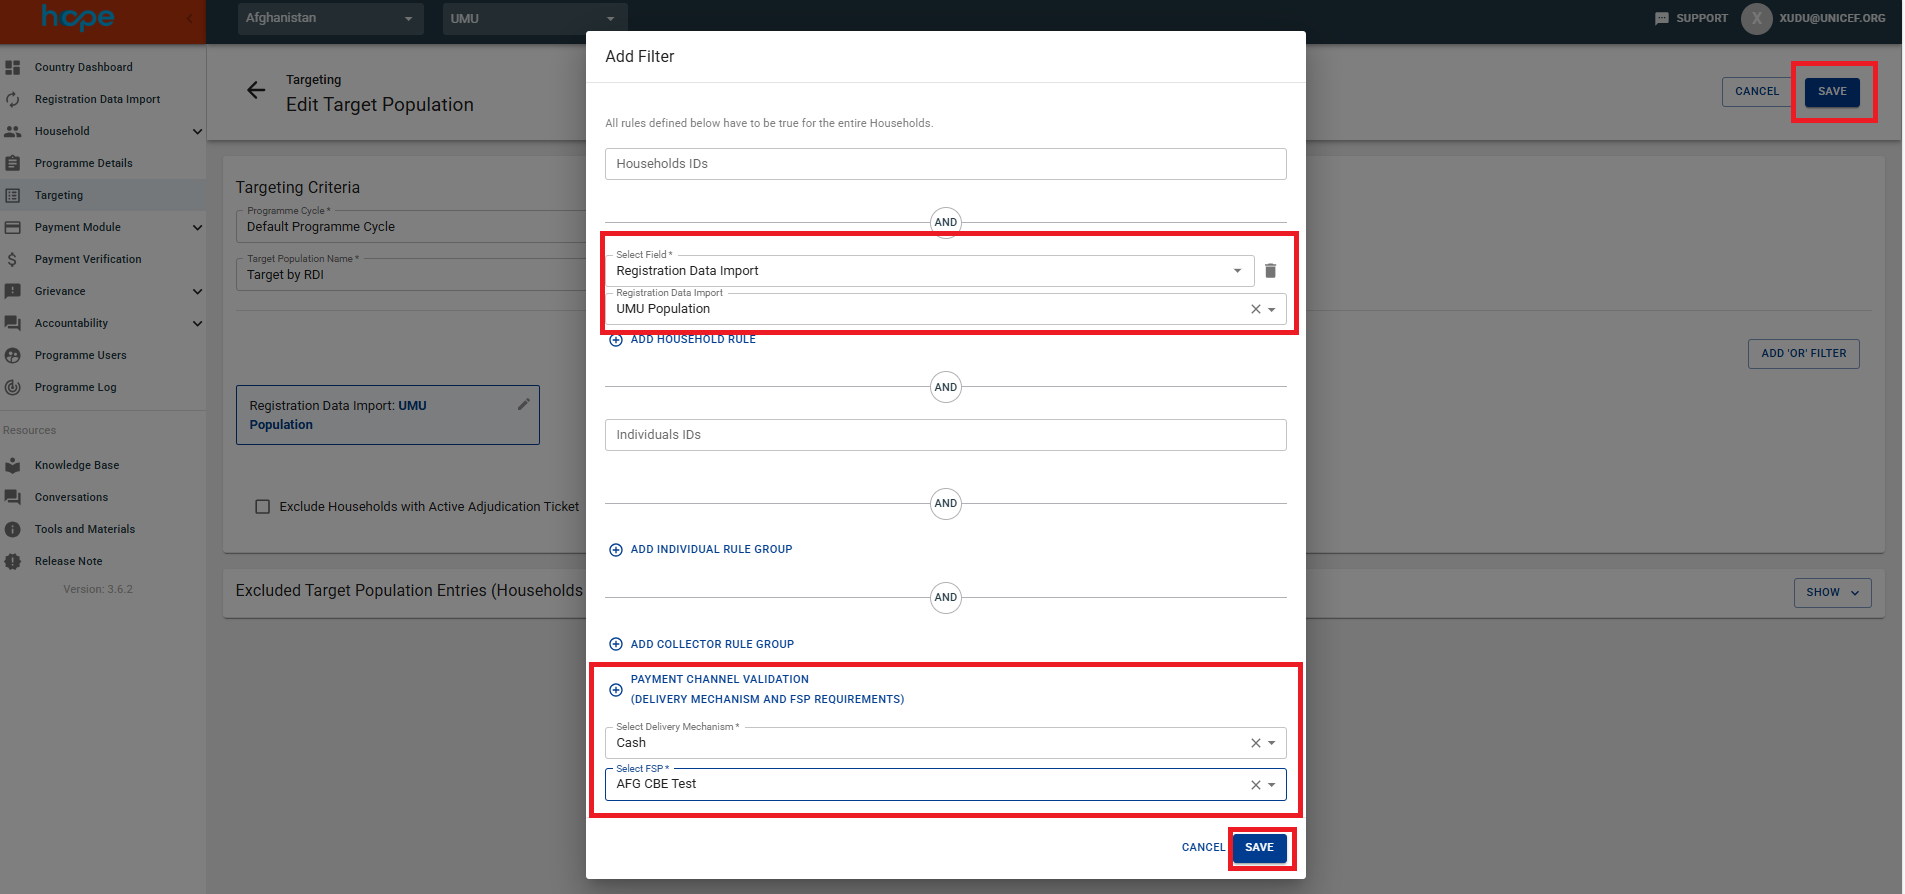Open the Select Delivery Mechanism dropdown arrow
The width and height of the screenshot is (1905, 894).
pos(1272,743)
